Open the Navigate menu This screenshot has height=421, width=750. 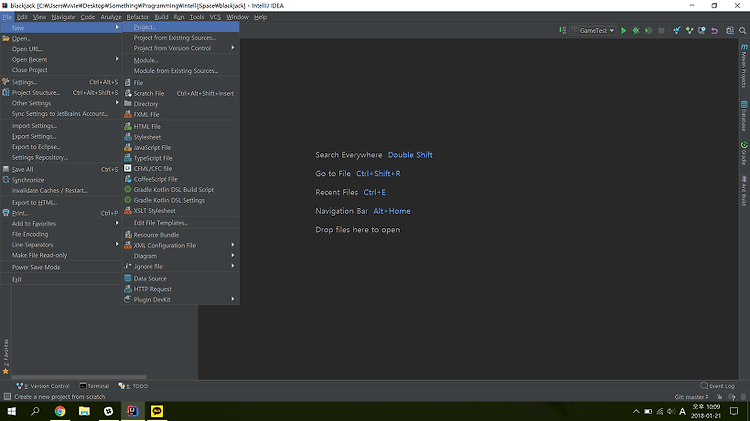(63, 17)
